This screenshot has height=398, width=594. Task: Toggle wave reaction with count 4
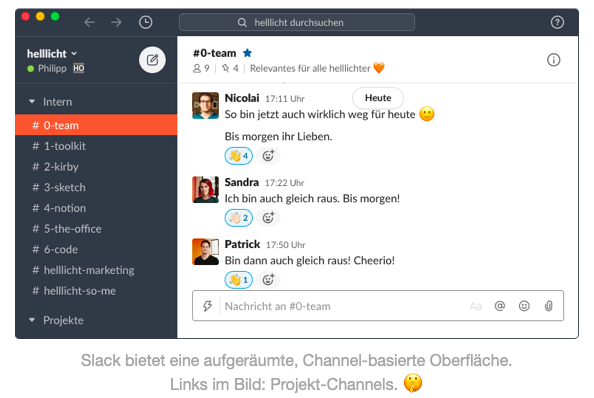[239, 156]
